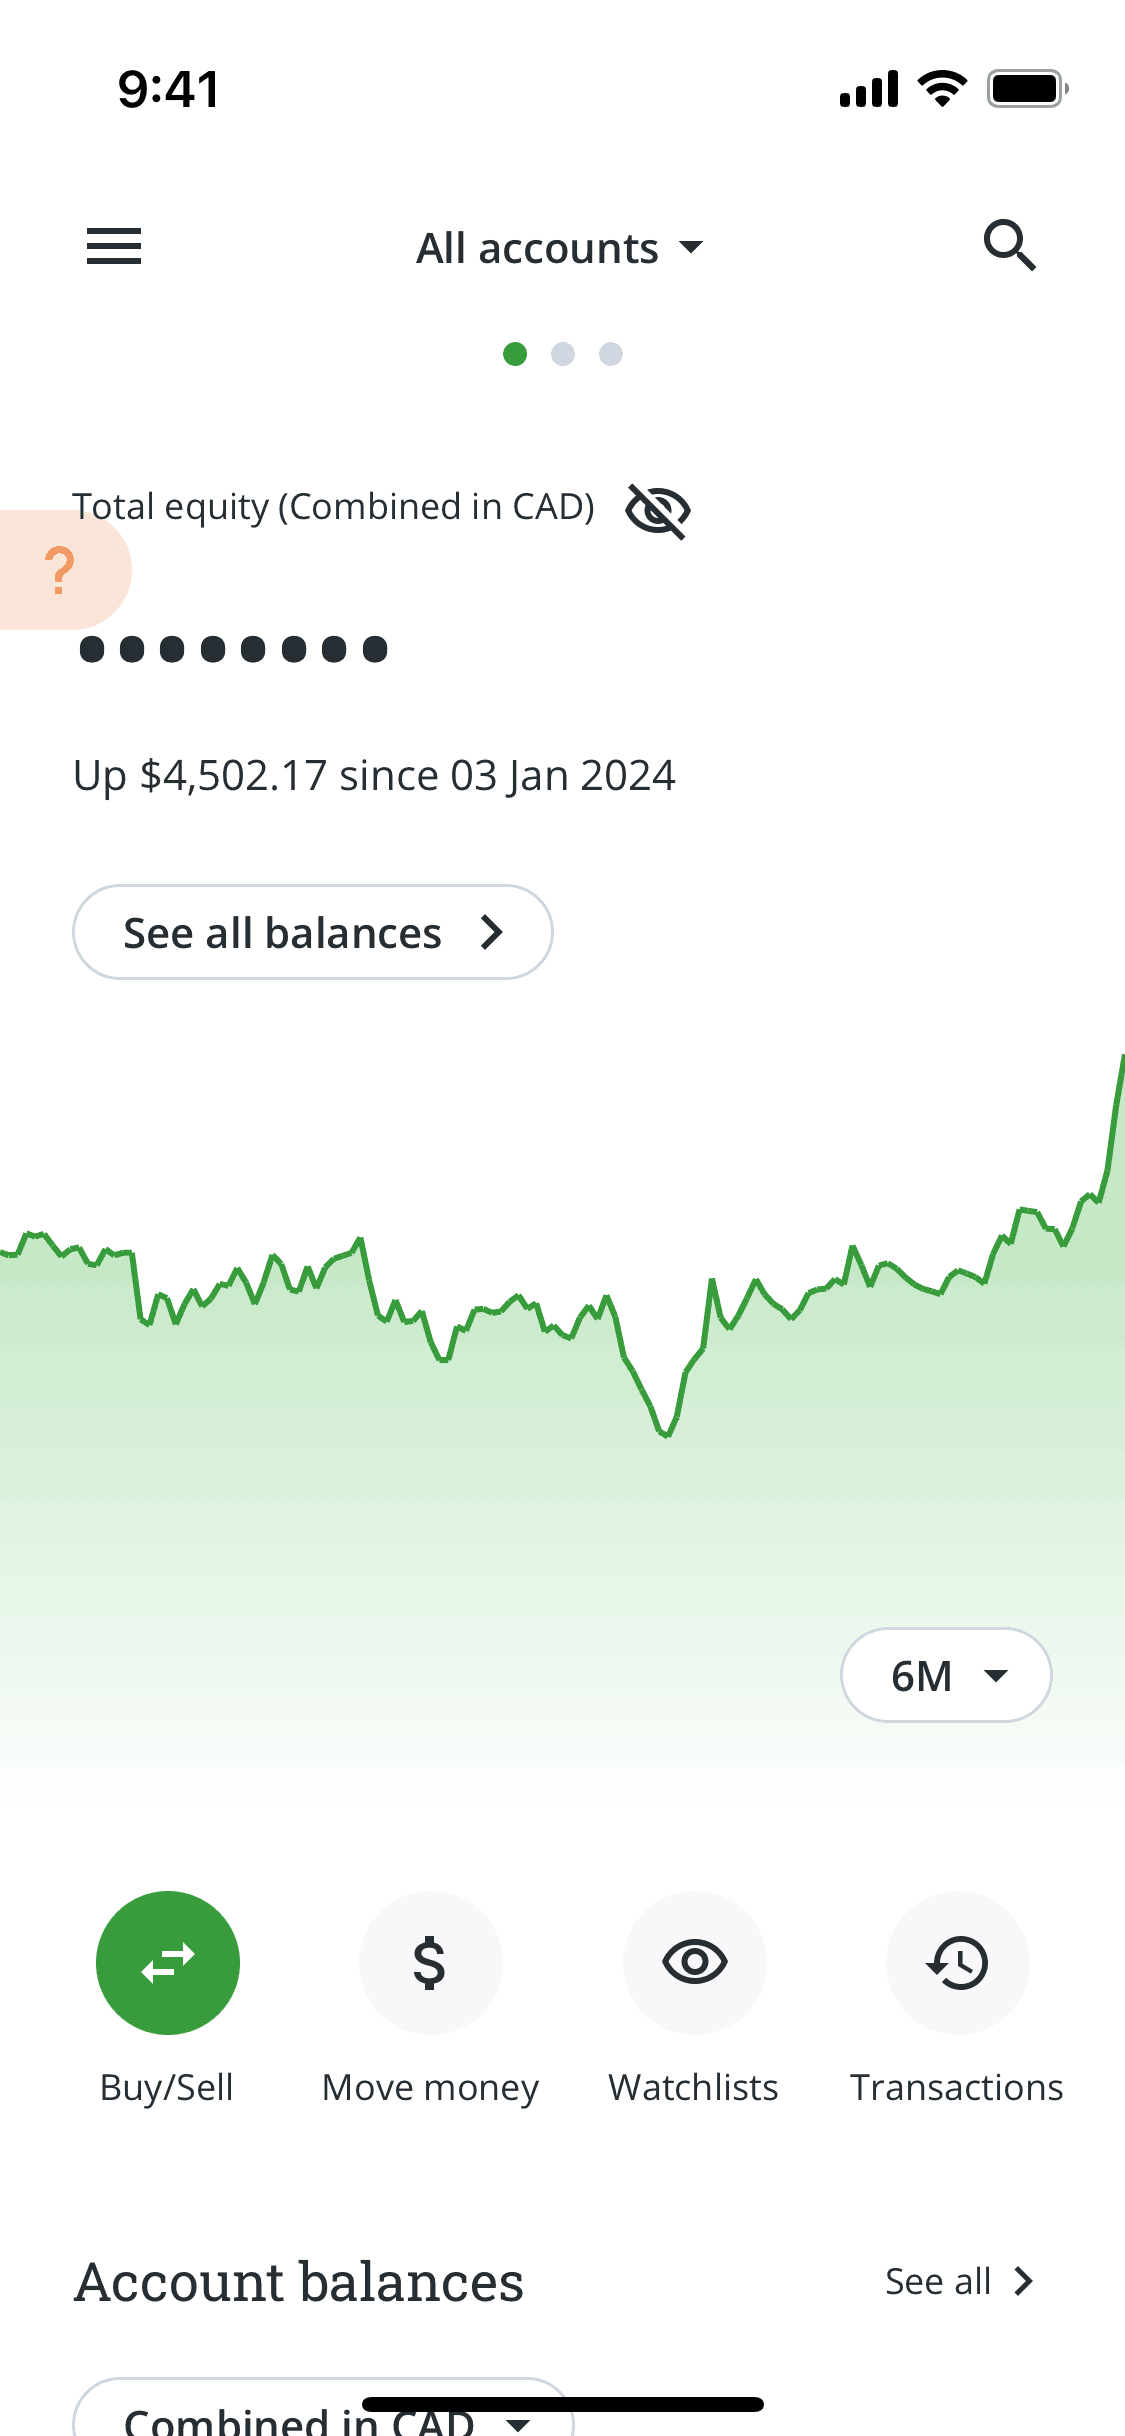Switch to the third page dot
The width and height of the screenshot is (1125, 2436).
611,354
